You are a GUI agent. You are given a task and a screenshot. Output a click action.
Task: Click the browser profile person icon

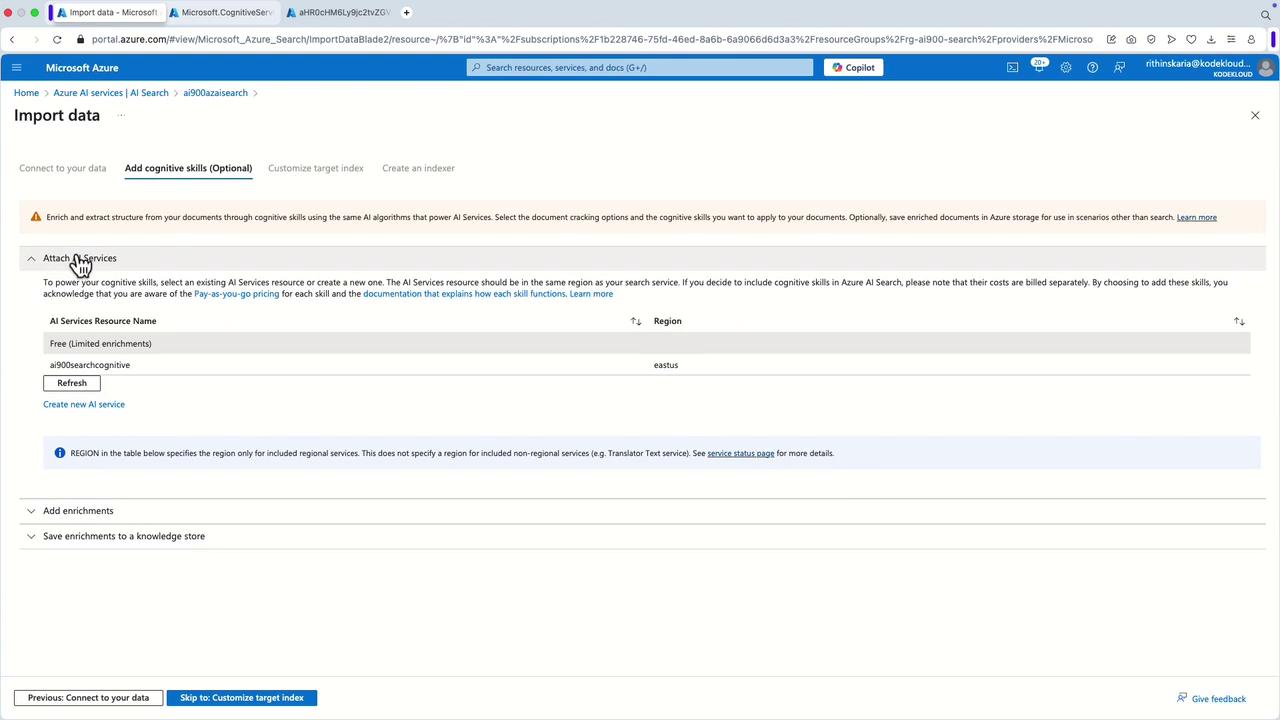1251,39
